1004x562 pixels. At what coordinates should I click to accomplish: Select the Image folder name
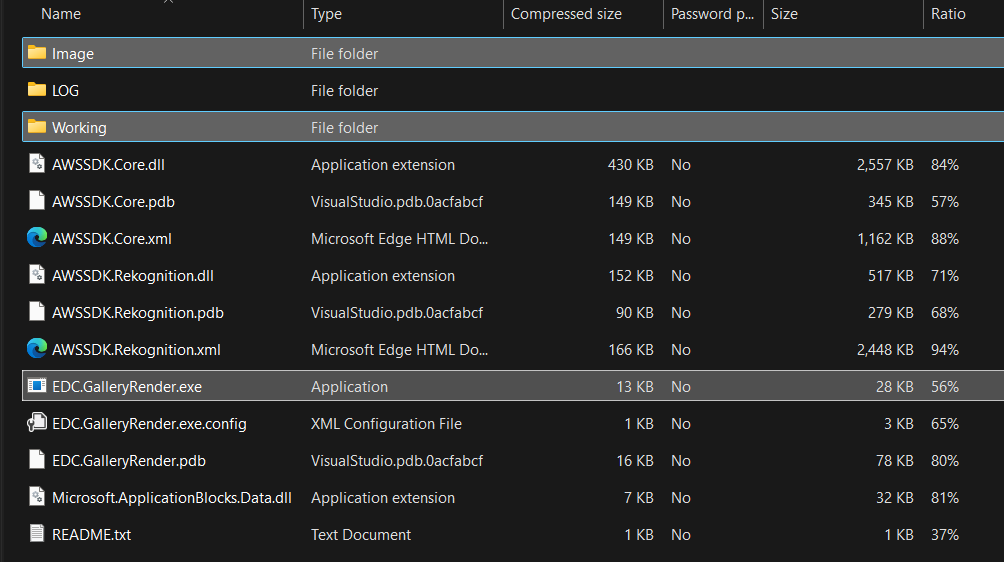point(73,54)
